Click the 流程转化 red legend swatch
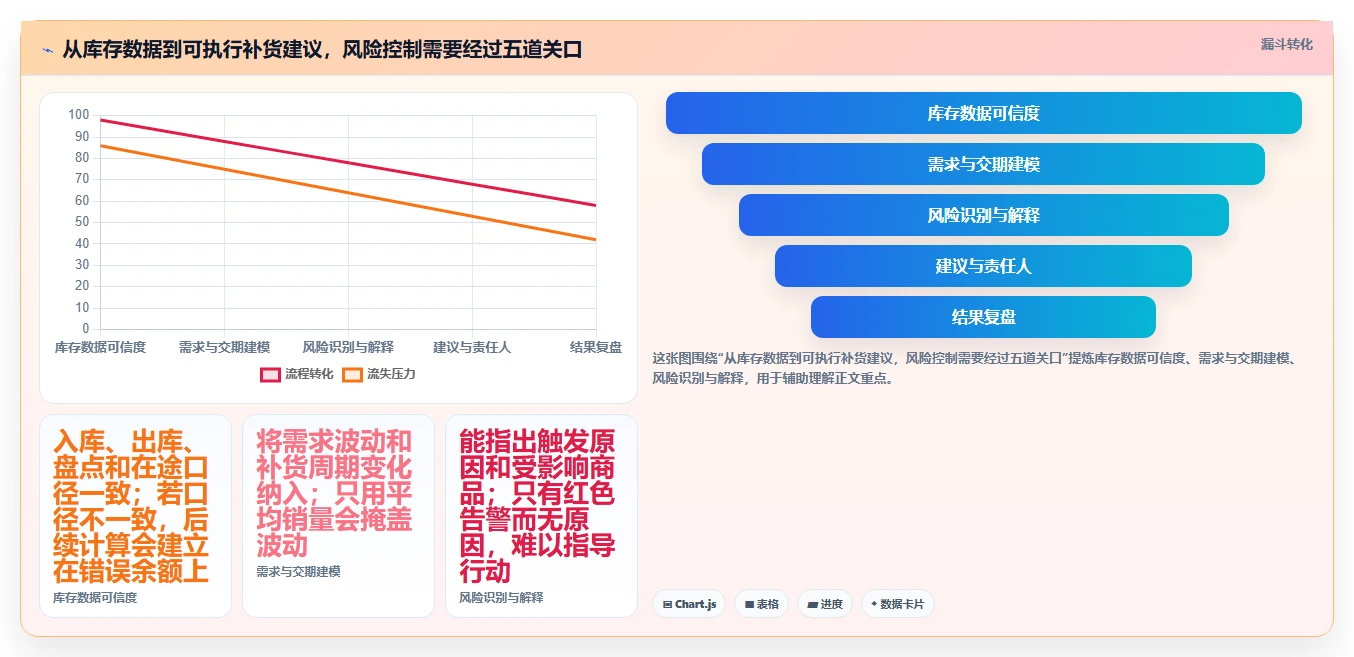1354x657 pixels. [x=270, y=374]
